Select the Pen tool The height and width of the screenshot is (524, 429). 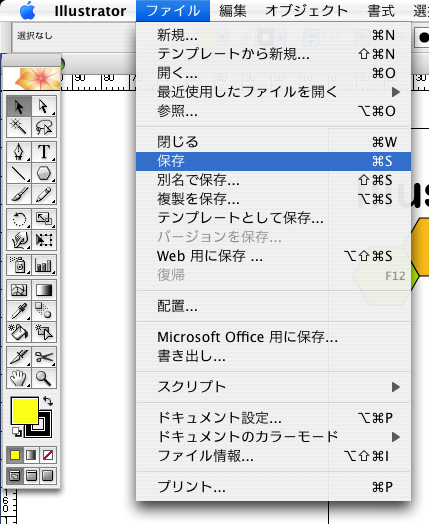19,152
